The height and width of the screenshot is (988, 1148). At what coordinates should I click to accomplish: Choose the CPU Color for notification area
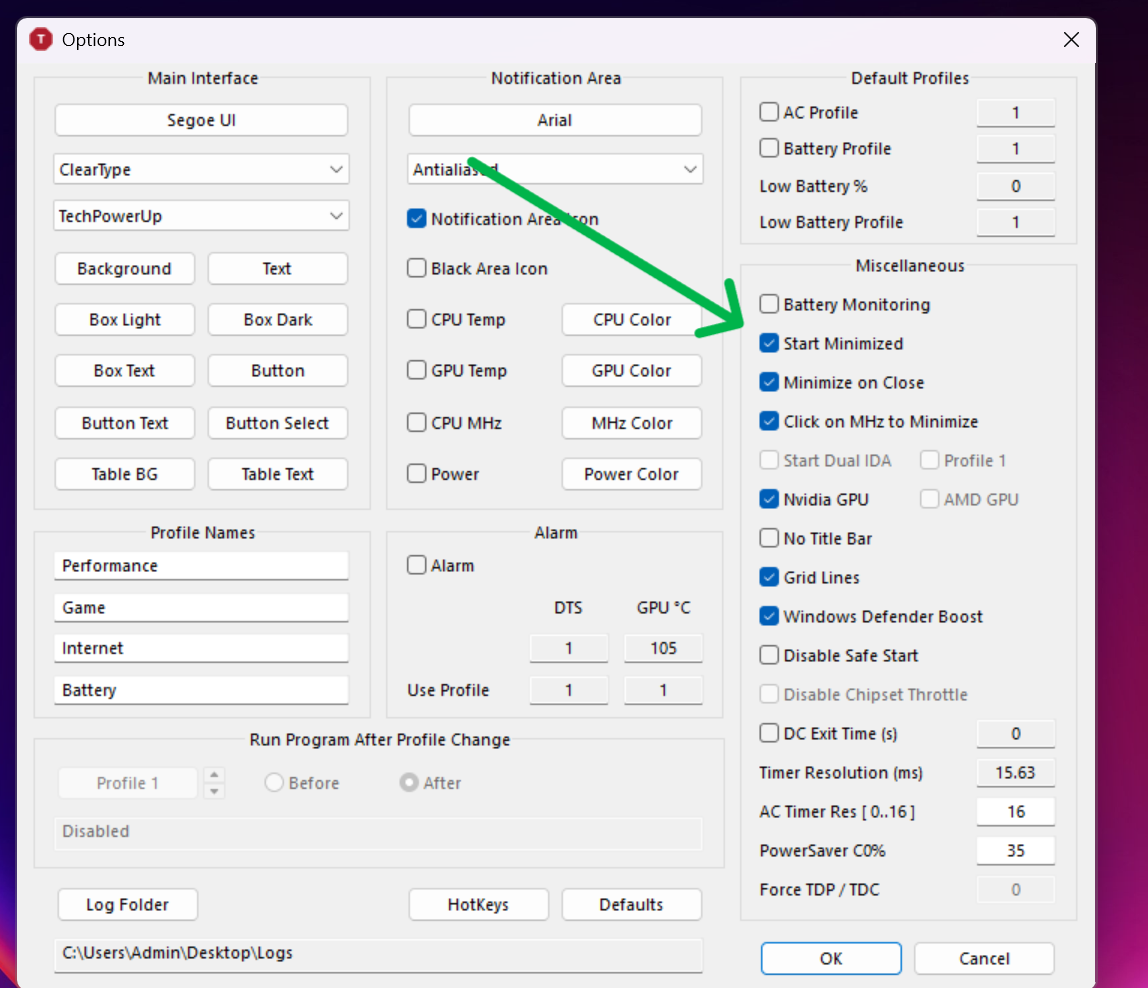[632, 319]
